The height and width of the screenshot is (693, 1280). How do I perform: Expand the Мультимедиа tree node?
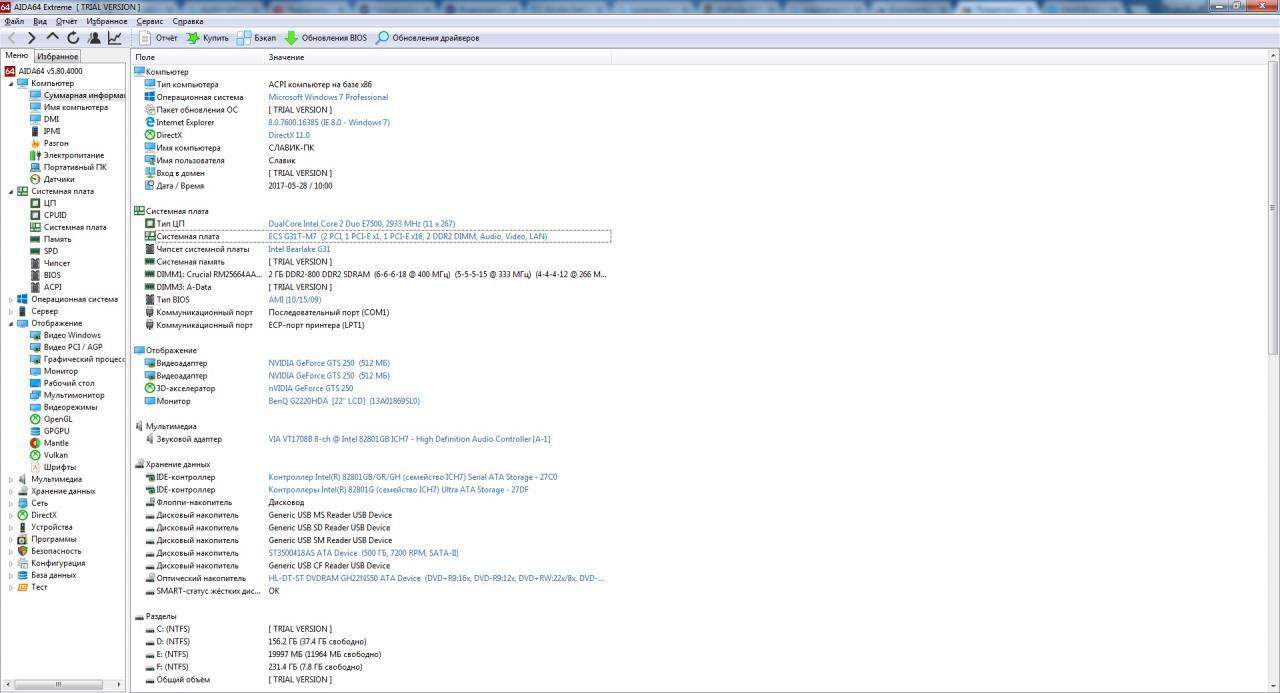(11, 479)
